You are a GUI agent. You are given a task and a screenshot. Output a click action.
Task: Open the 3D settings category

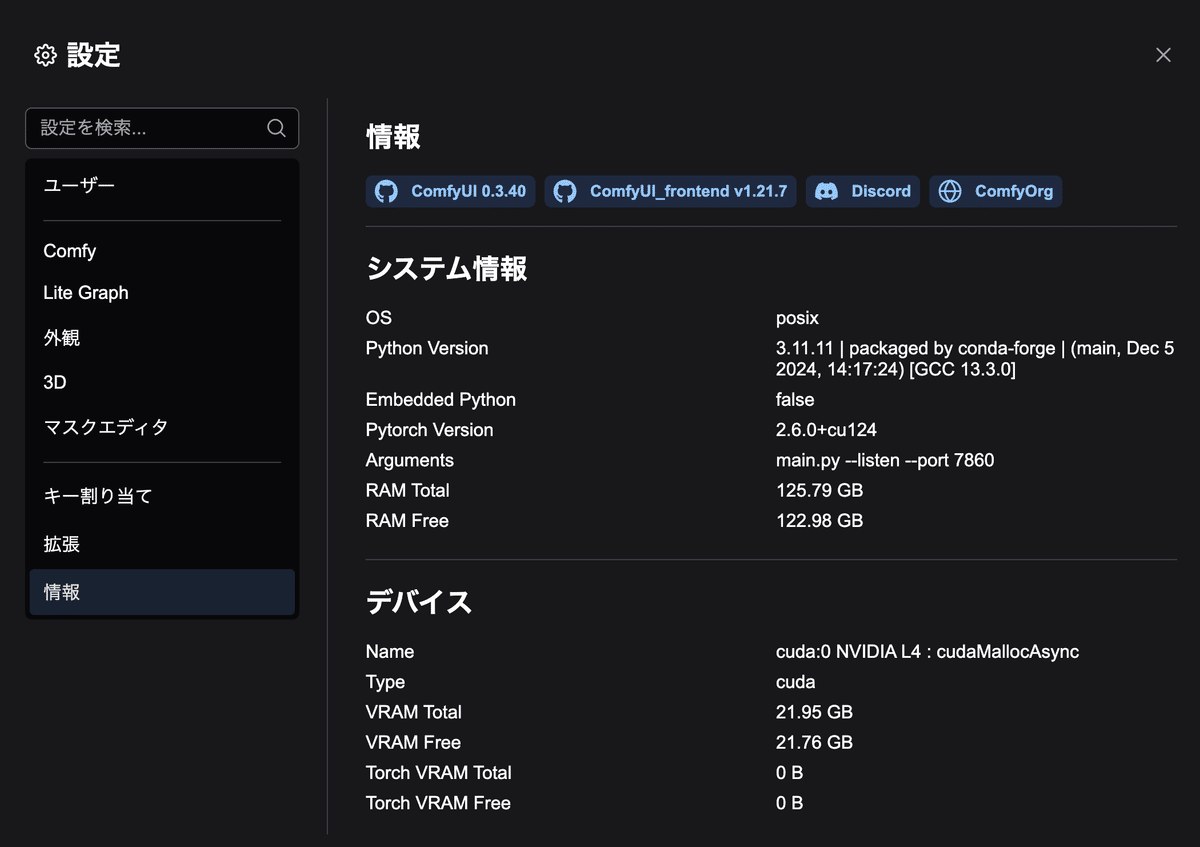(162, 382)
